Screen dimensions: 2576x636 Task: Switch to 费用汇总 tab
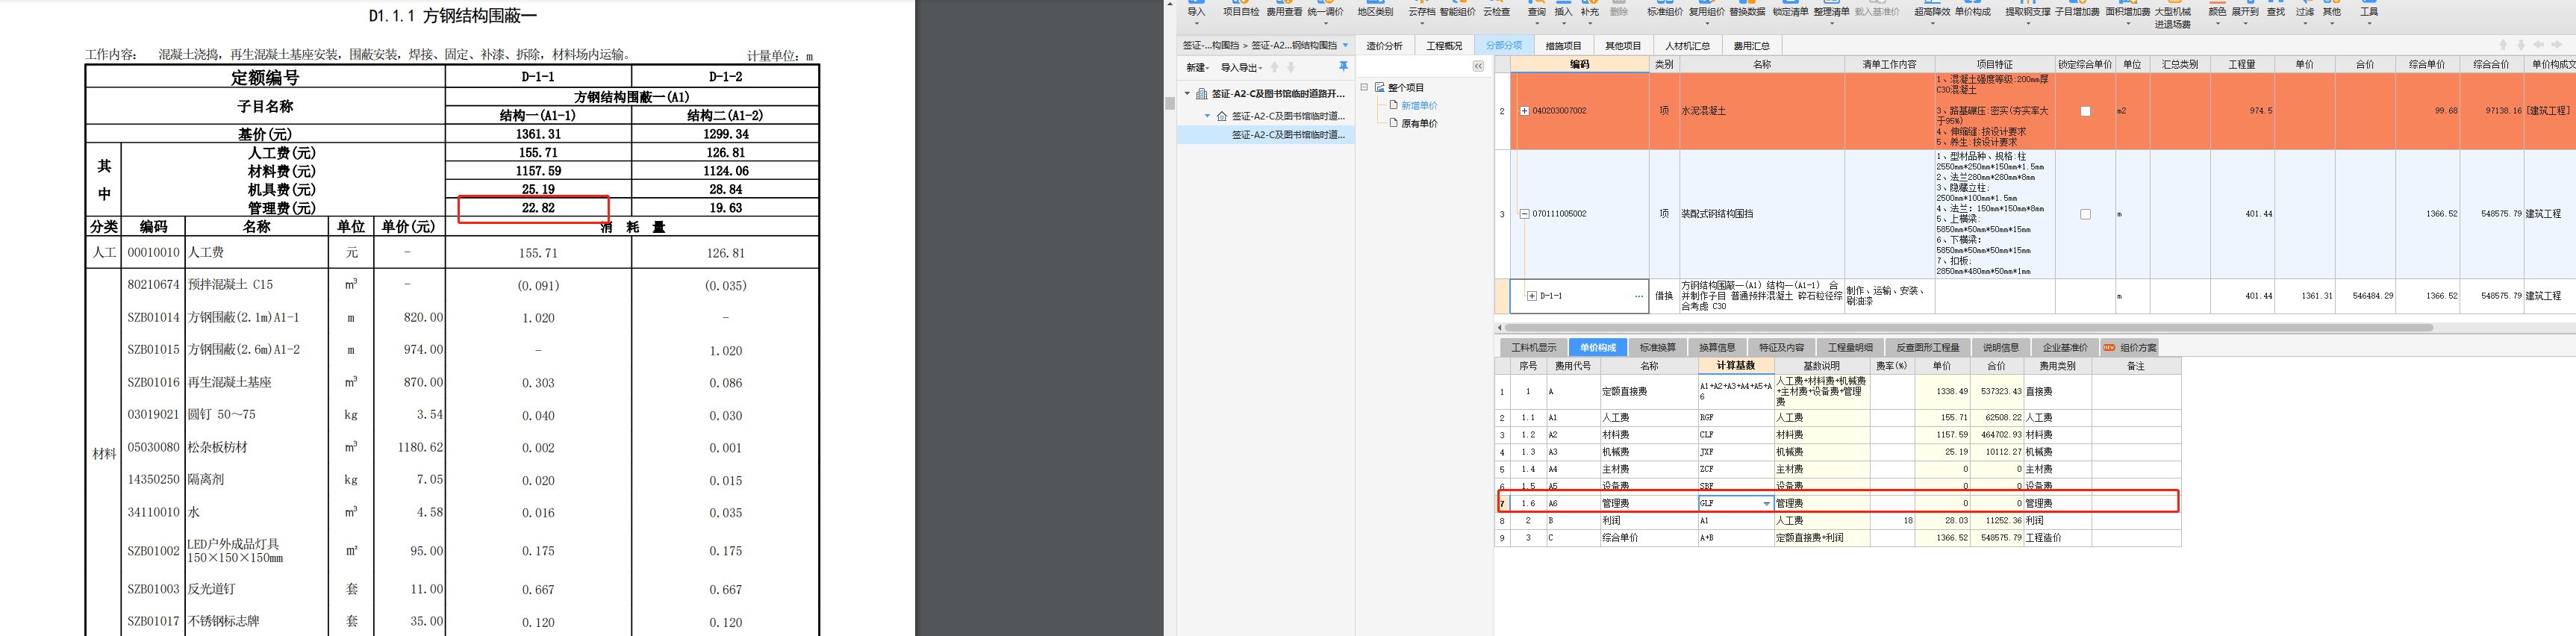[1752, 46]
